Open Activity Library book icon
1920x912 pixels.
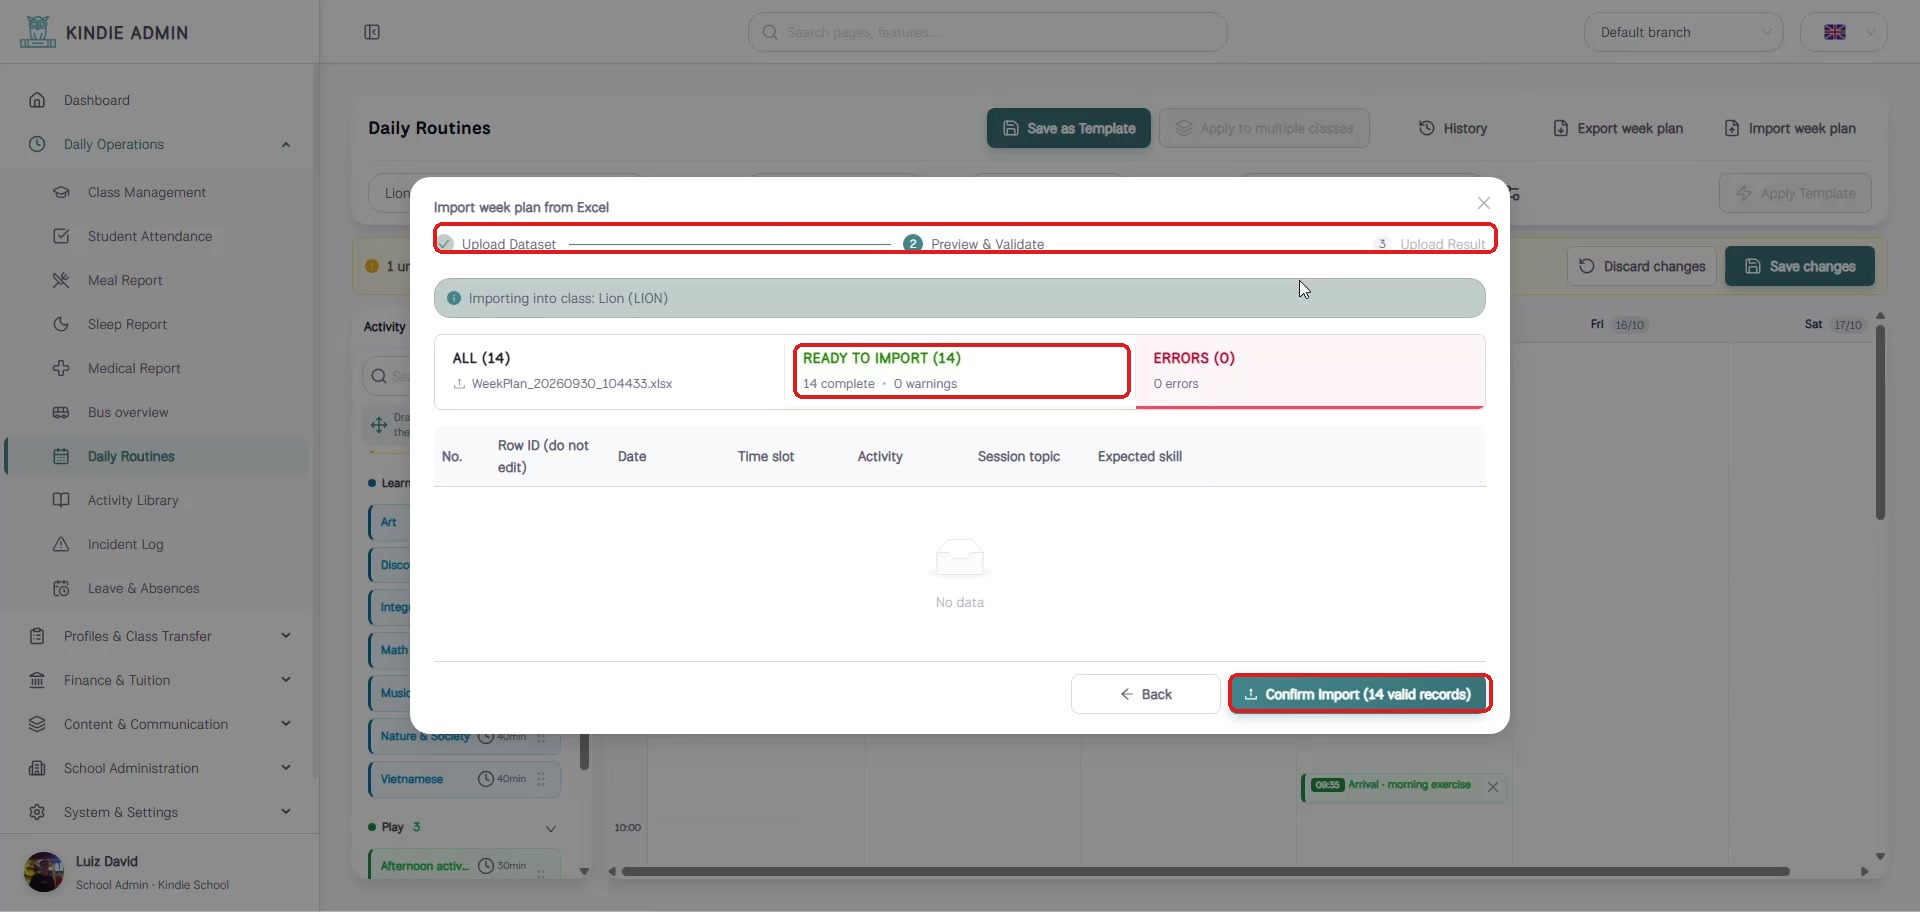click(x=61, y=500)
